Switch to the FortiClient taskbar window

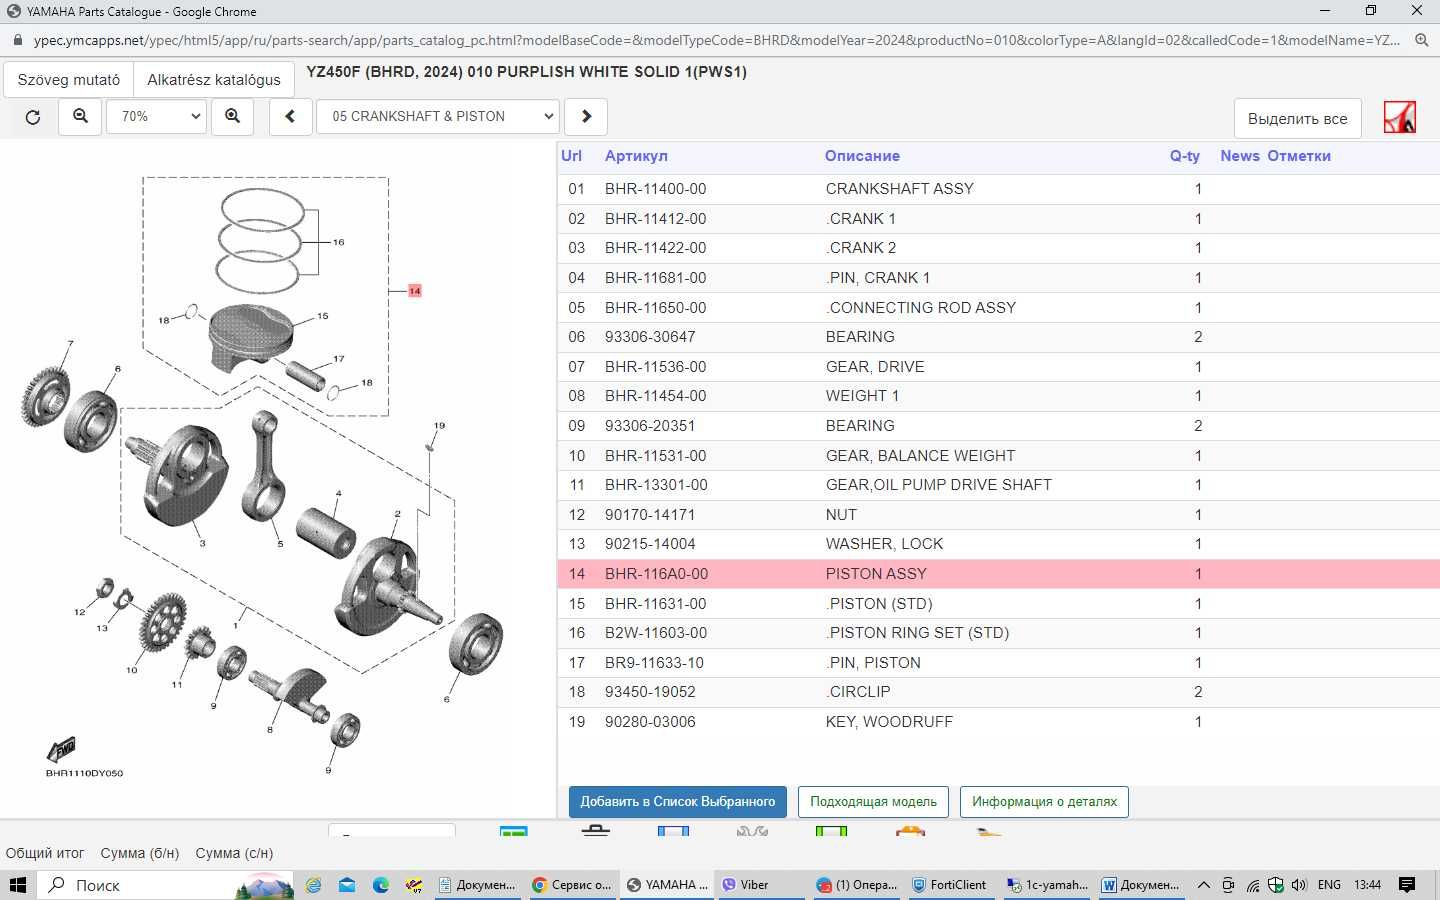[950, 885]
